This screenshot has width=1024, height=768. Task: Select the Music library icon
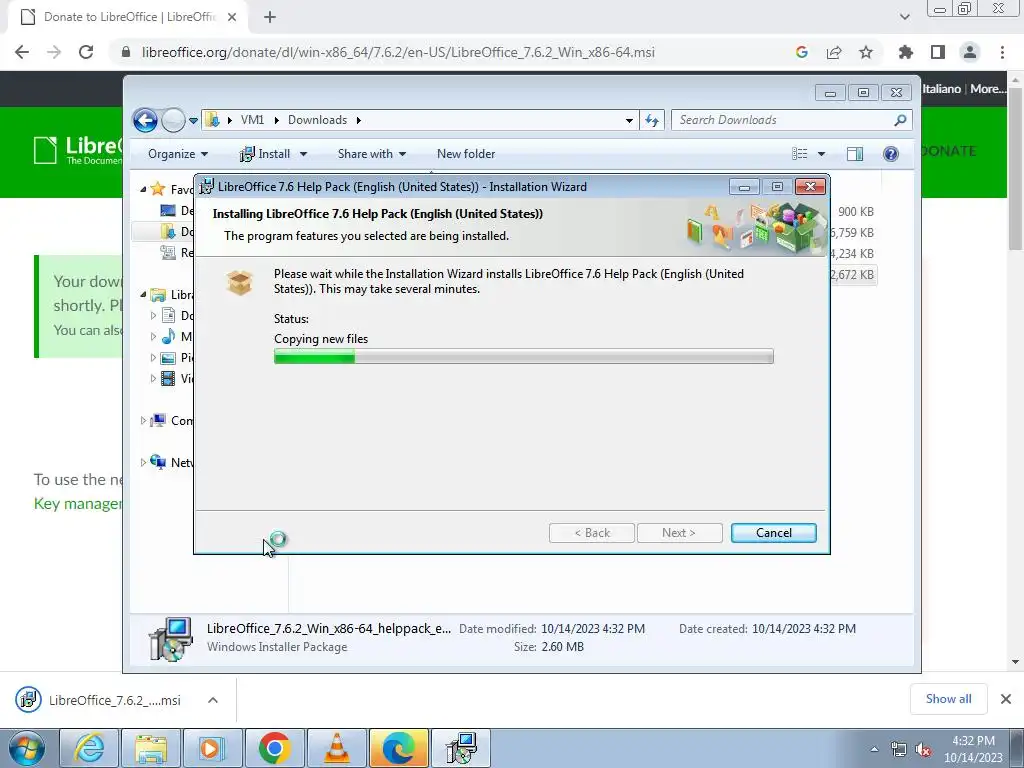click(168, 336)
